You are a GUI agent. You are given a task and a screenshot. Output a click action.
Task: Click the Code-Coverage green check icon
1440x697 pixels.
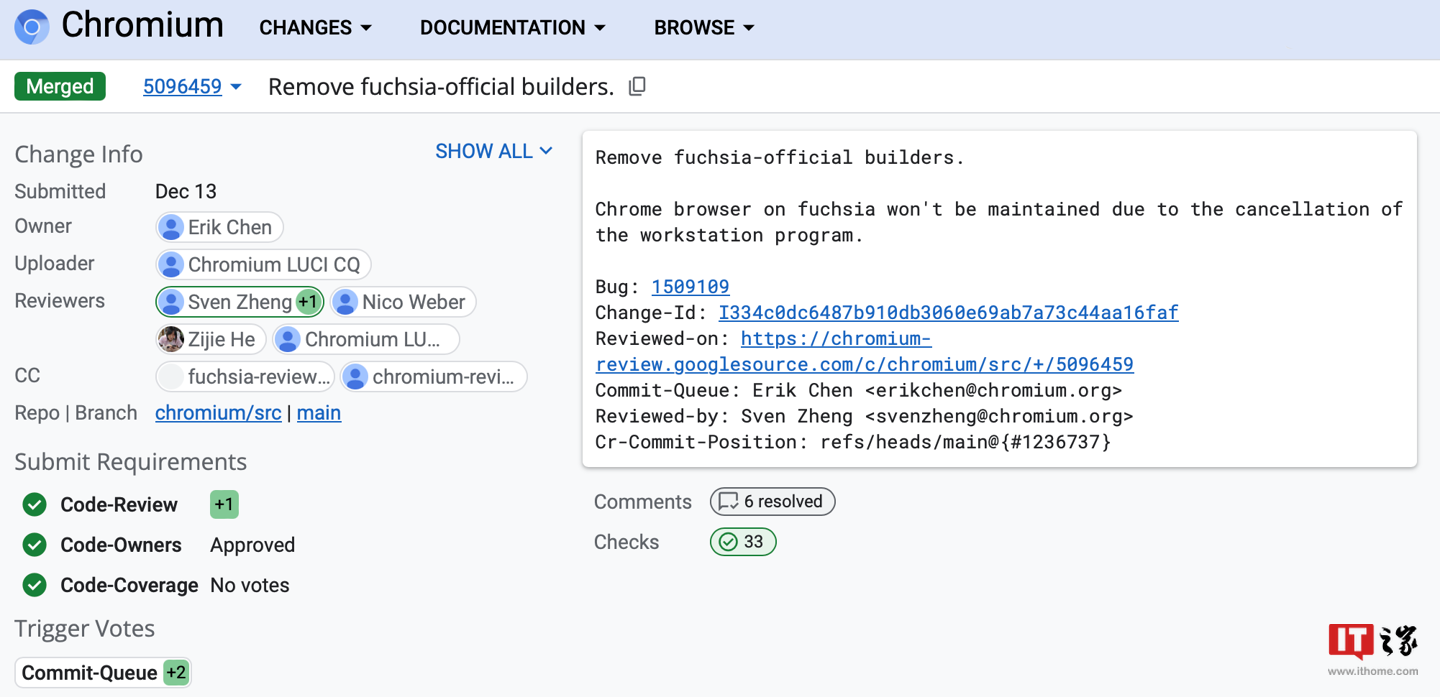[x=35, y=585]
